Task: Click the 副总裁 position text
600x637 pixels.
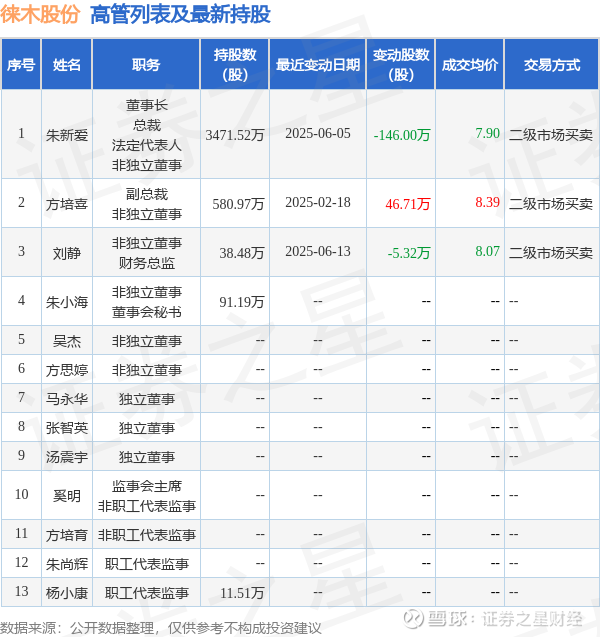Action: [147, 194]
